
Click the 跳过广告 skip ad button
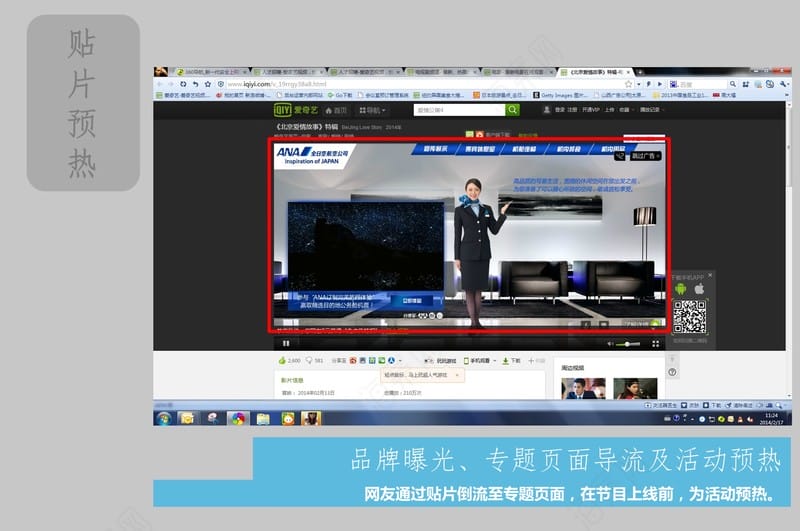pyautogui.click(x=645, y=156)
